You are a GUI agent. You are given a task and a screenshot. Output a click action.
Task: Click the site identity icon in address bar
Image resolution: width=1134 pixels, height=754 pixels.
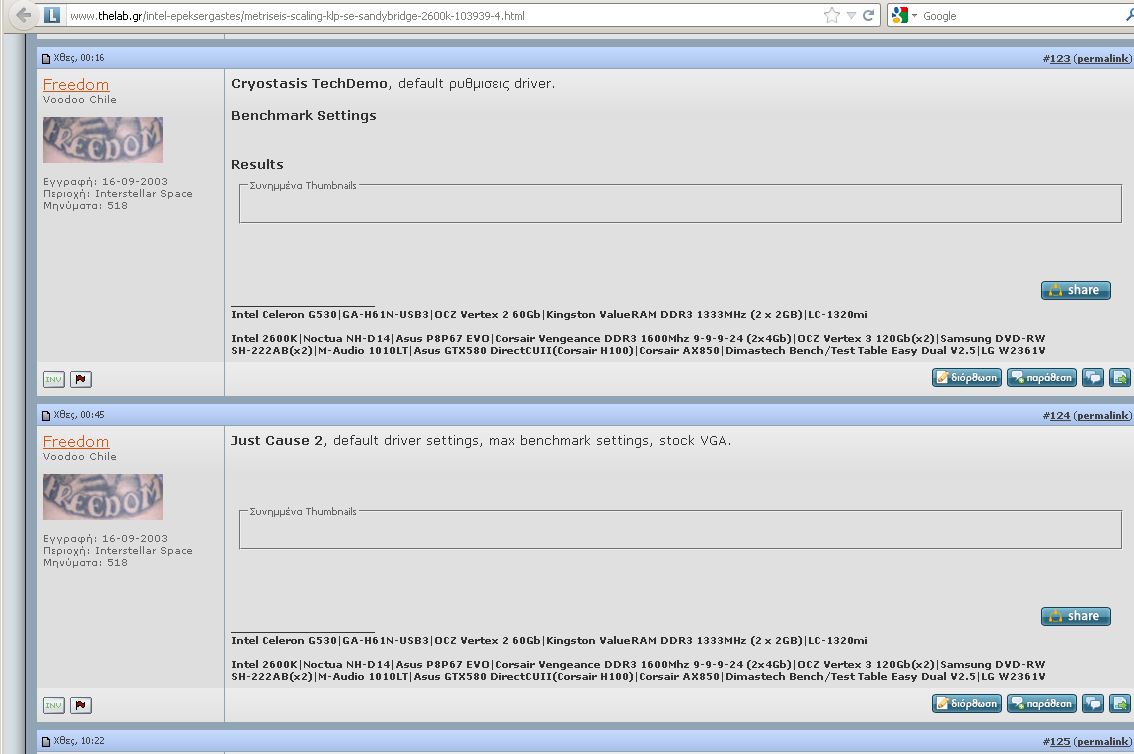[x=52, y=14]
